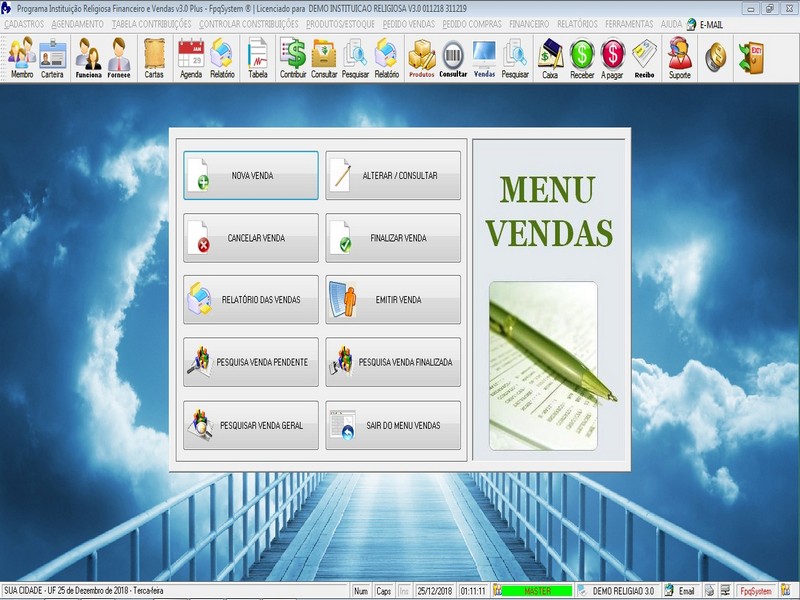
Task: Click the SUA CIDADE date text
Action: [84, 590]
